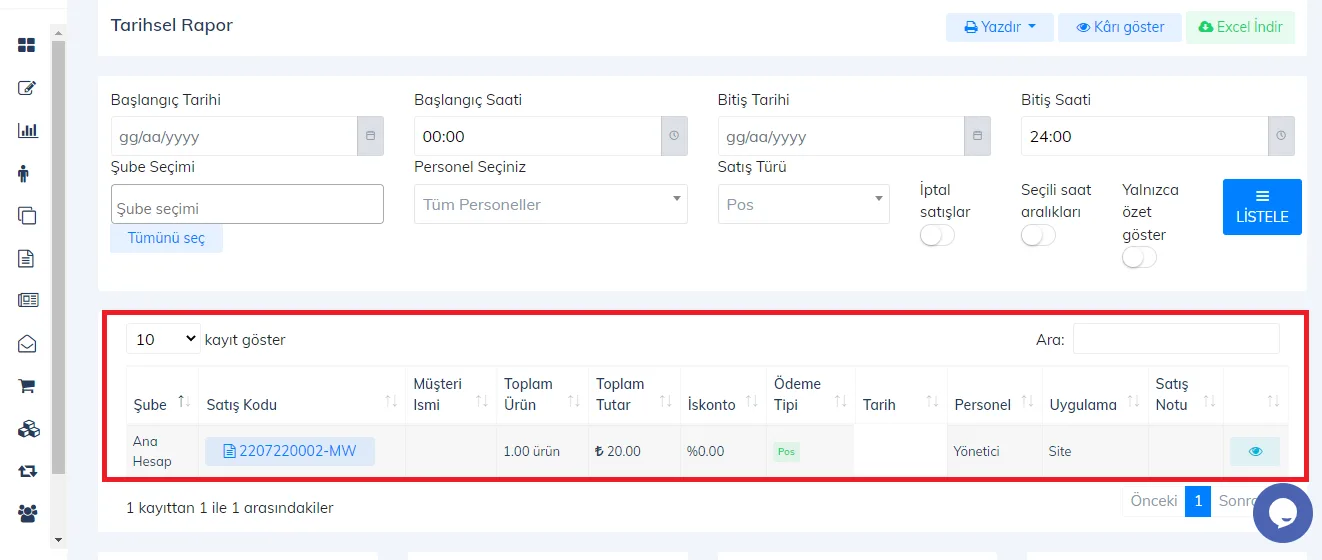Open the chat support bubble
Viewport: 1322px width, 560px height.
1282,513
